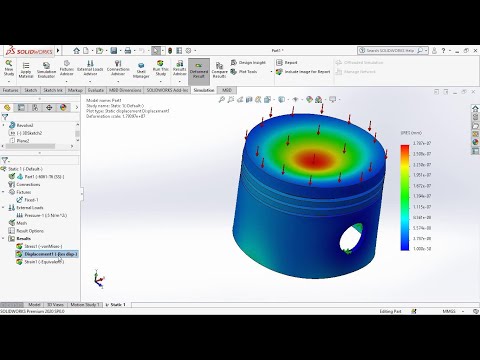Click the Zoom to Area icon
Viewport: 480px width, 360px height.
(x=231, y=99)
